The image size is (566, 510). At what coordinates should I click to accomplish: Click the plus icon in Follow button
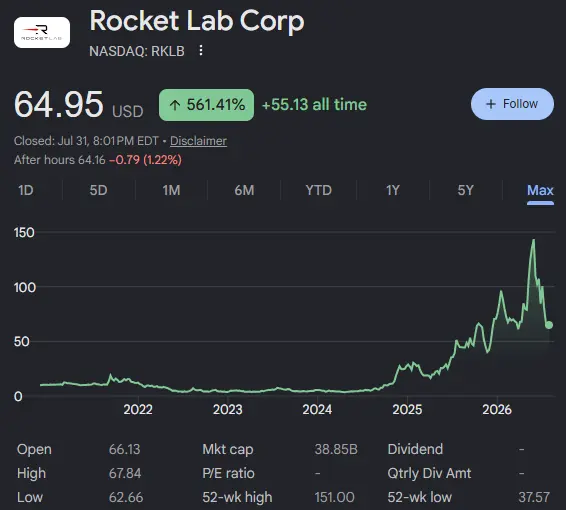click(491, 104)
